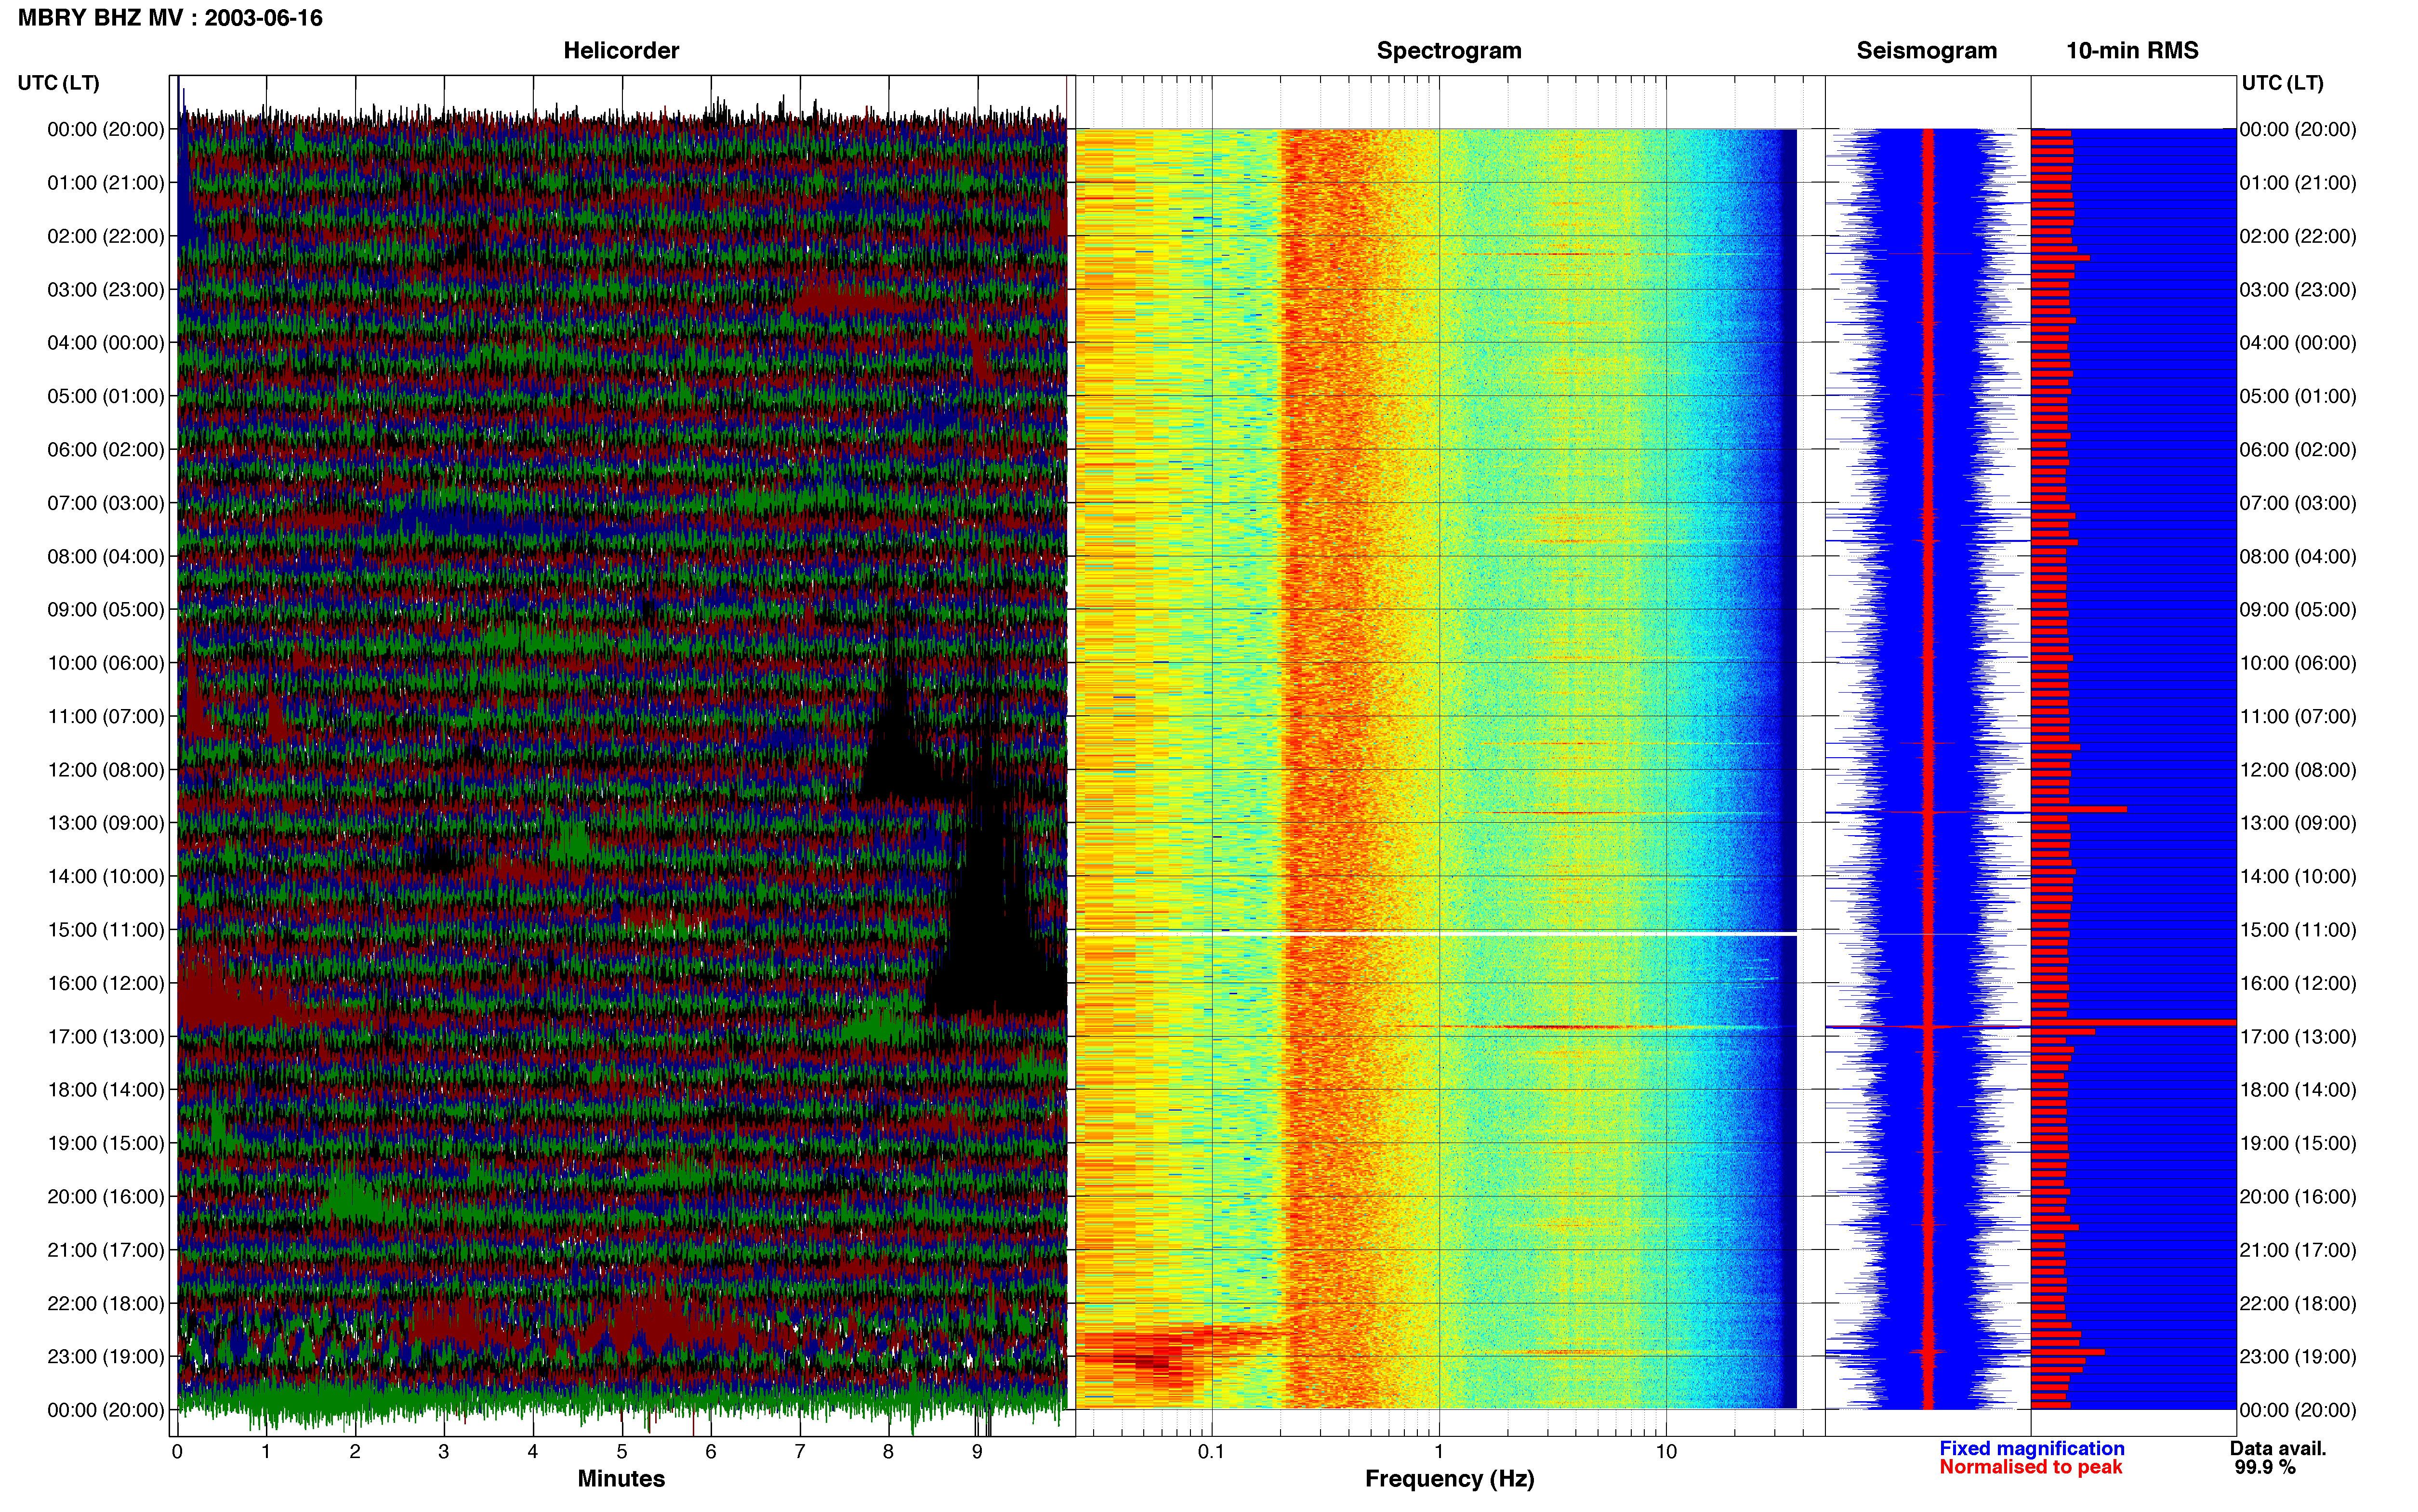
Task: Click left time label 12:00 (08:00)
Action: [106, 770]
